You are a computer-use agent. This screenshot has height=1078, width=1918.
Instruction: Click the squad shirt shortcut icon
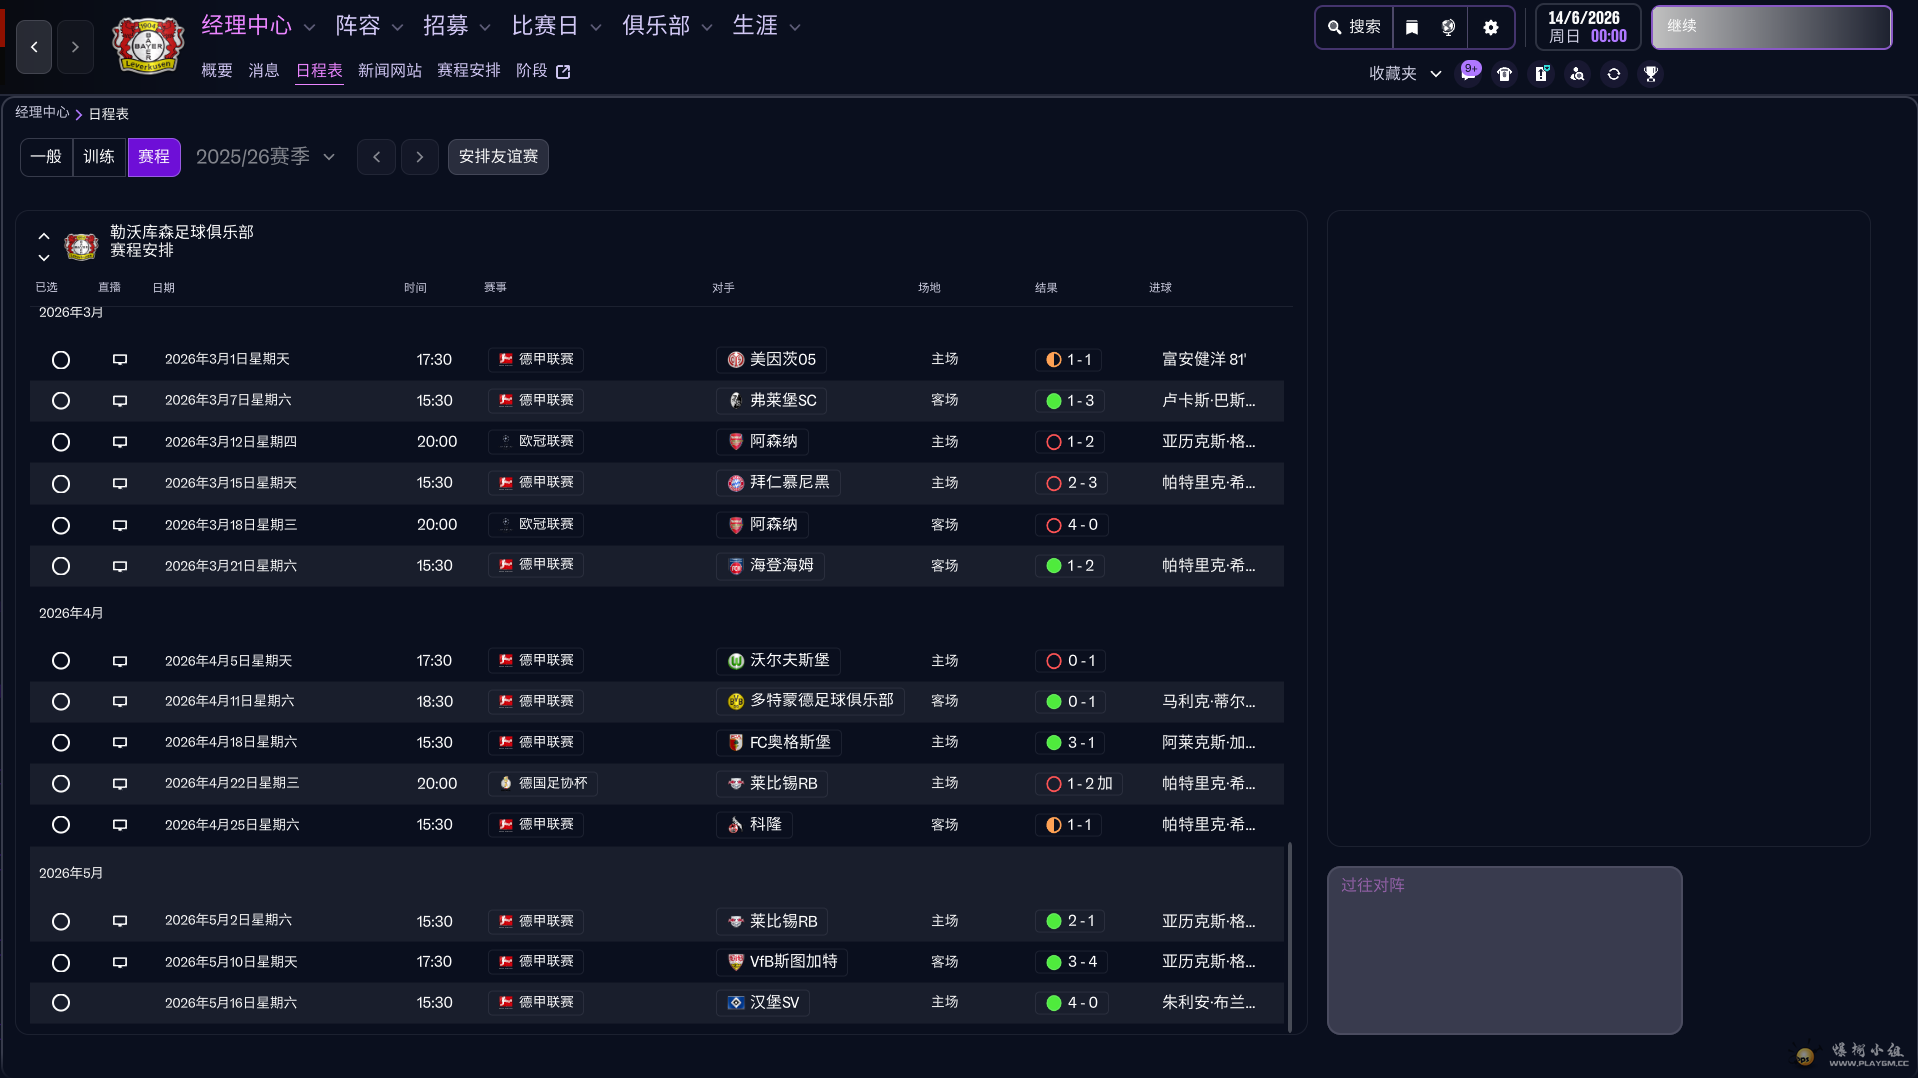1504,74
